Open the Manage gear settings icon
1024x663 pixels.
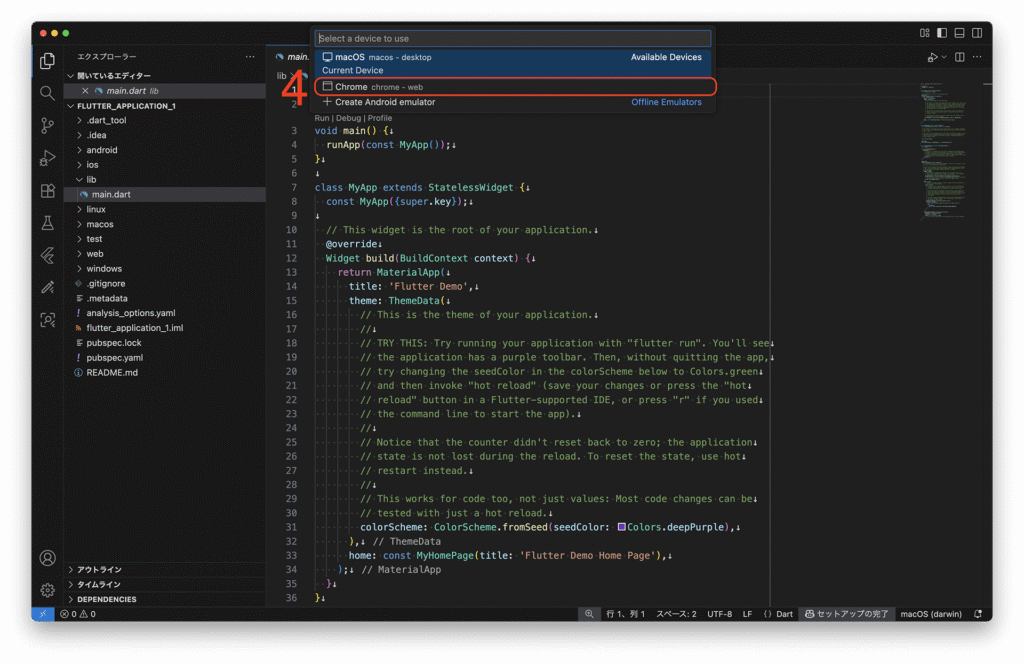pos(47,590)
